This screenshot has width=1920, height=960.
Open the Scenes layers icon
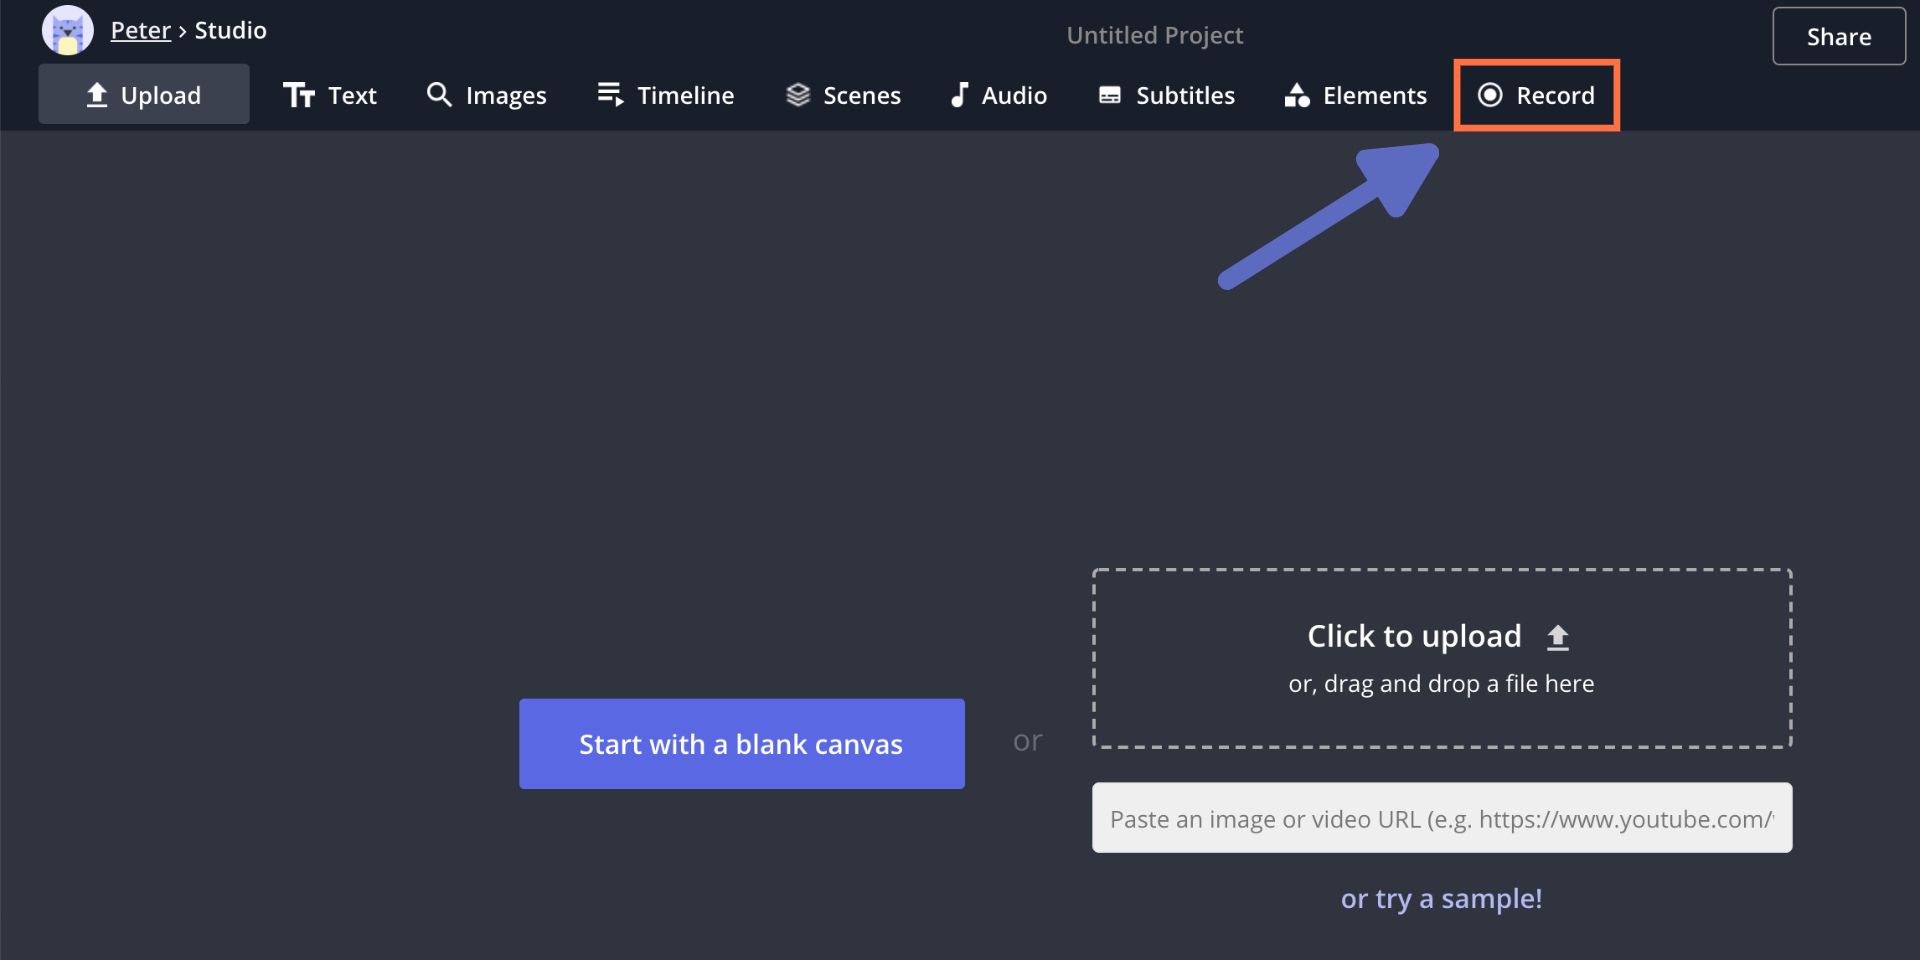[x=797, y=95]
